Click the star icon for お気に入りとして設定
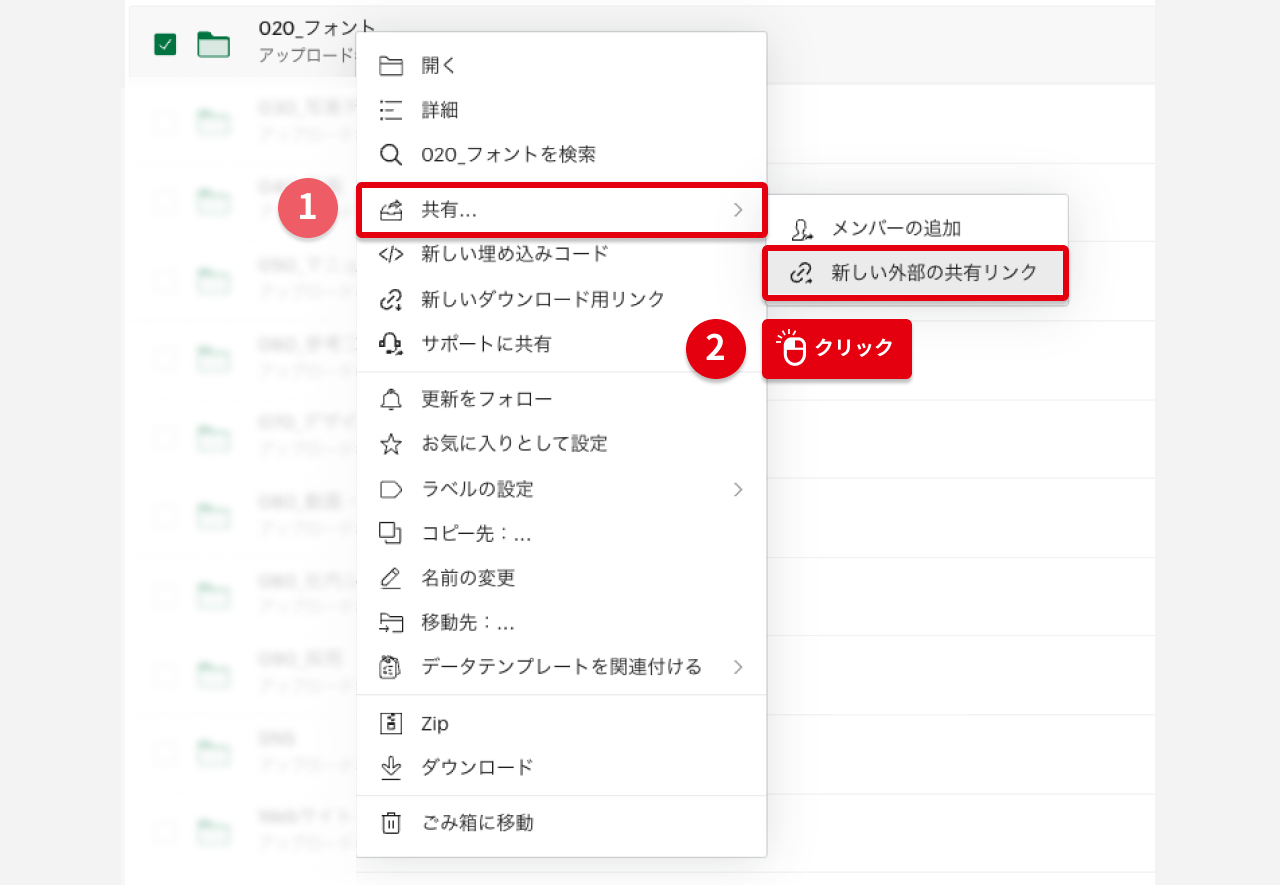This screenshot has height=885, width=1280. tap(391, 444)
